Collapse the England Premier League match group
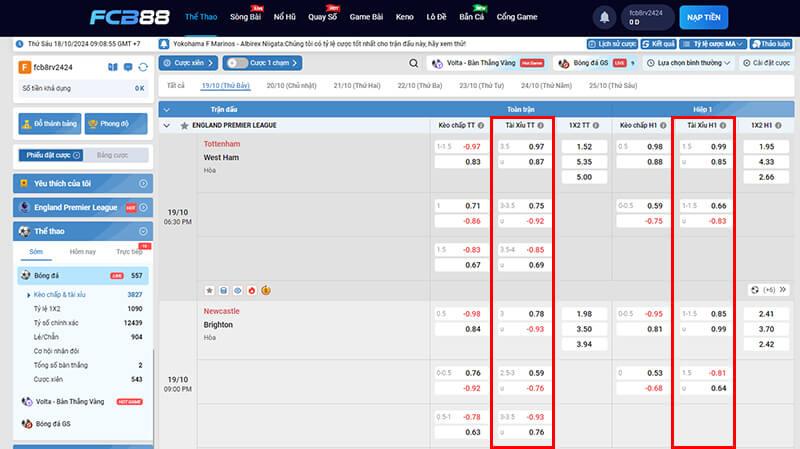The width and height of the screenshot is (800, 449). pyautogui.click(x=167, y=127)
